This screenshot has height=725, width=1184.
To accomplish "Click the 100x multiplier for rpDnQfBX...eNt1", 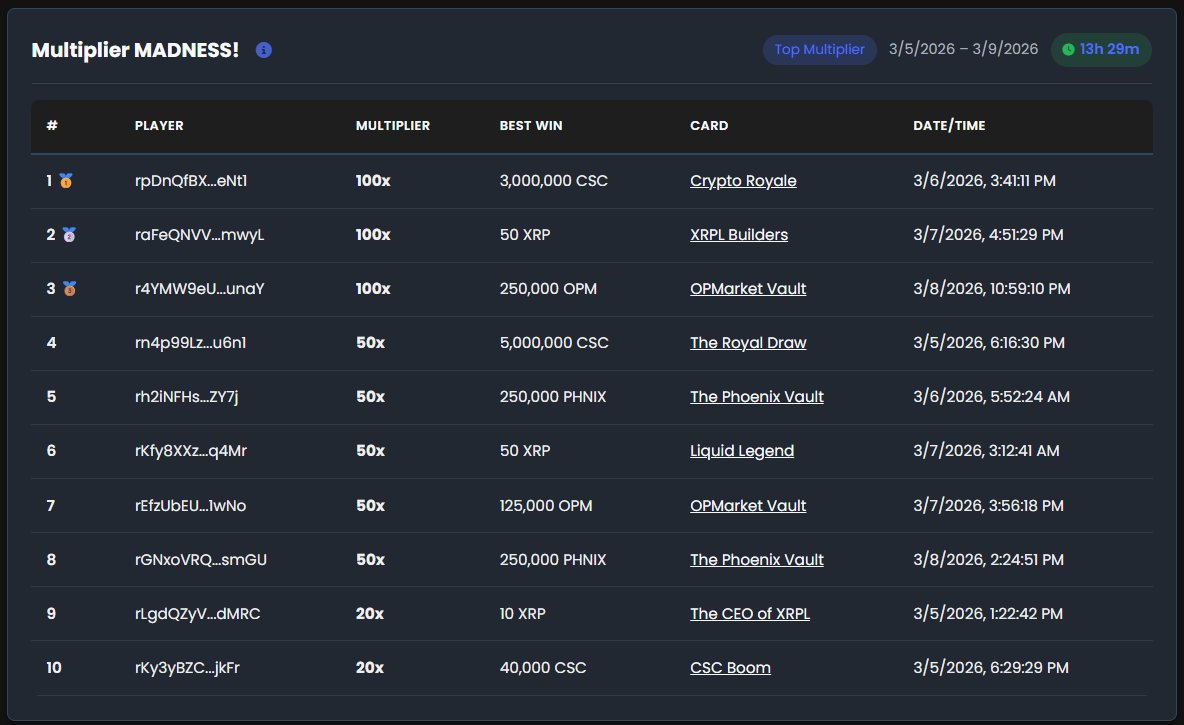I will [373, 180].
